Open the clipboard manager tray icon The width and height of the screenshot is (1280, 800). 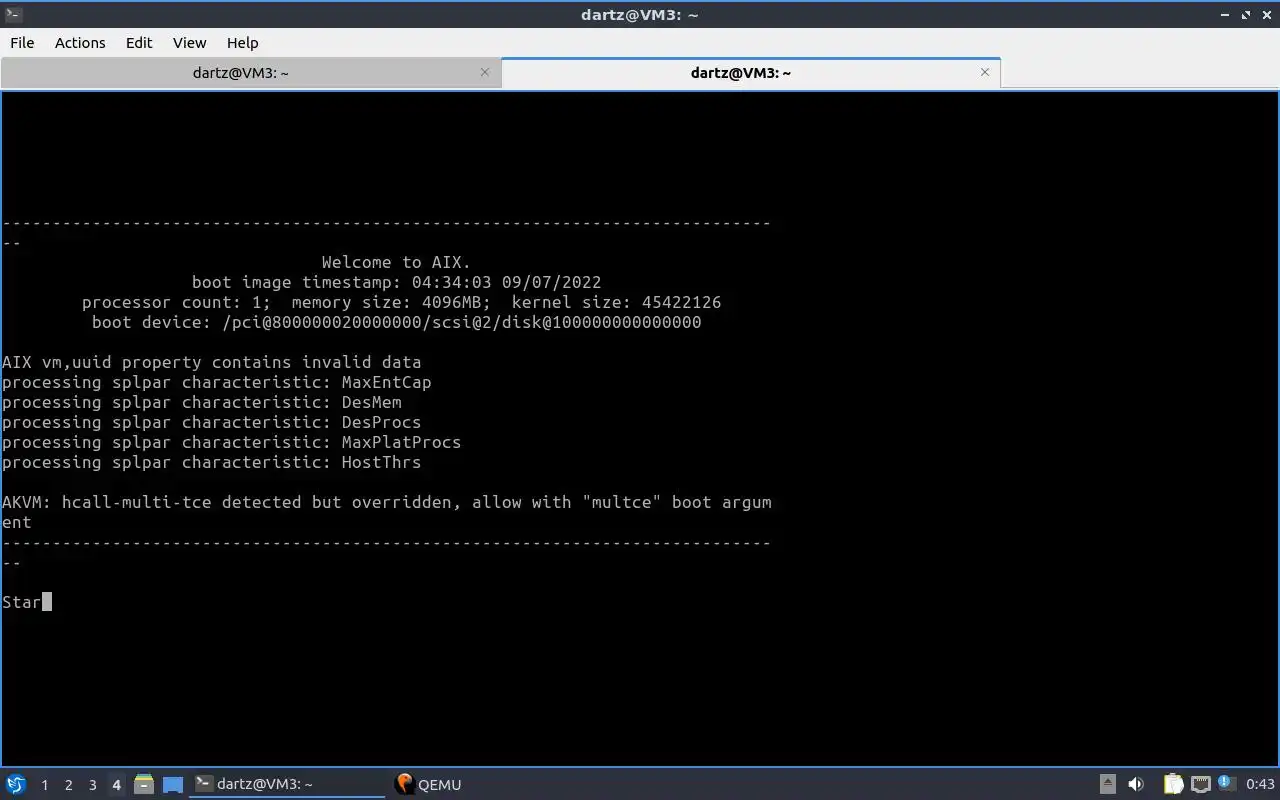pyautogui.click(x=1173, y=784)
